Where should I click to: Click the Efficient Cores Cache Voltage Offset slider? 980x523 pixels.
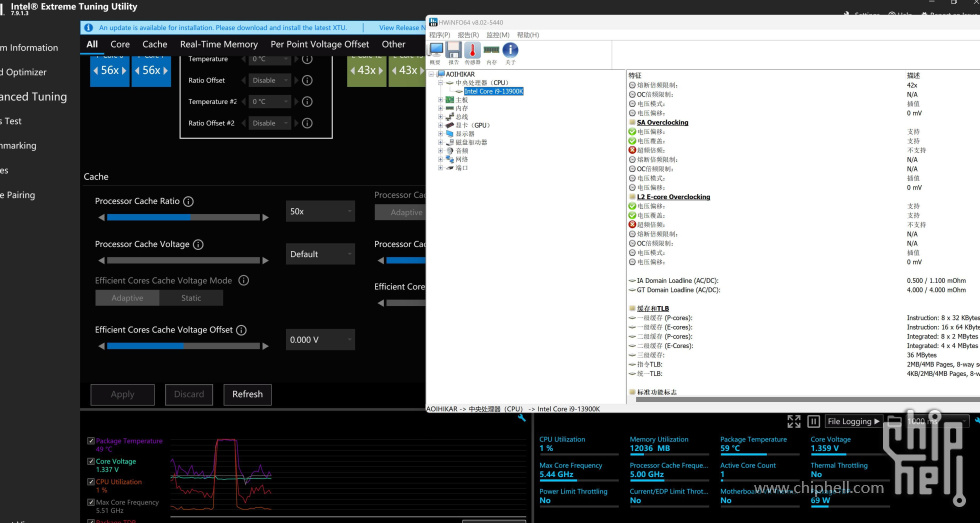tap(183, 346)
